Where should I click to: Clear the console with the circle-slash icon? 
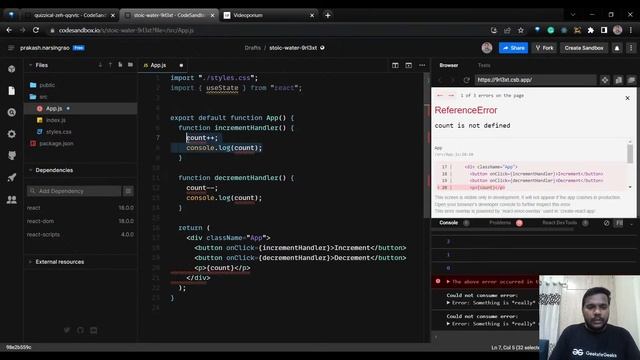[607, 223]
